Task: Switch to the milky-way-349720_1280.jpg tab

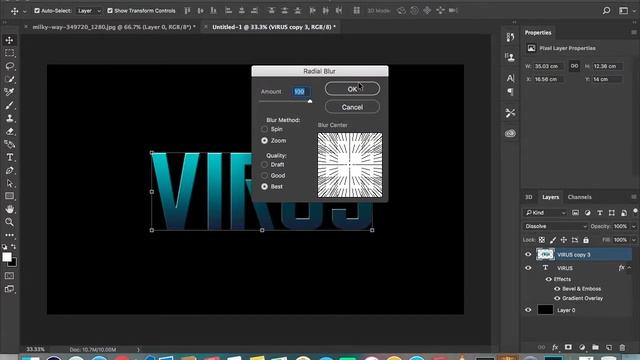Action: pyautogui.click(x=113, y=27)
